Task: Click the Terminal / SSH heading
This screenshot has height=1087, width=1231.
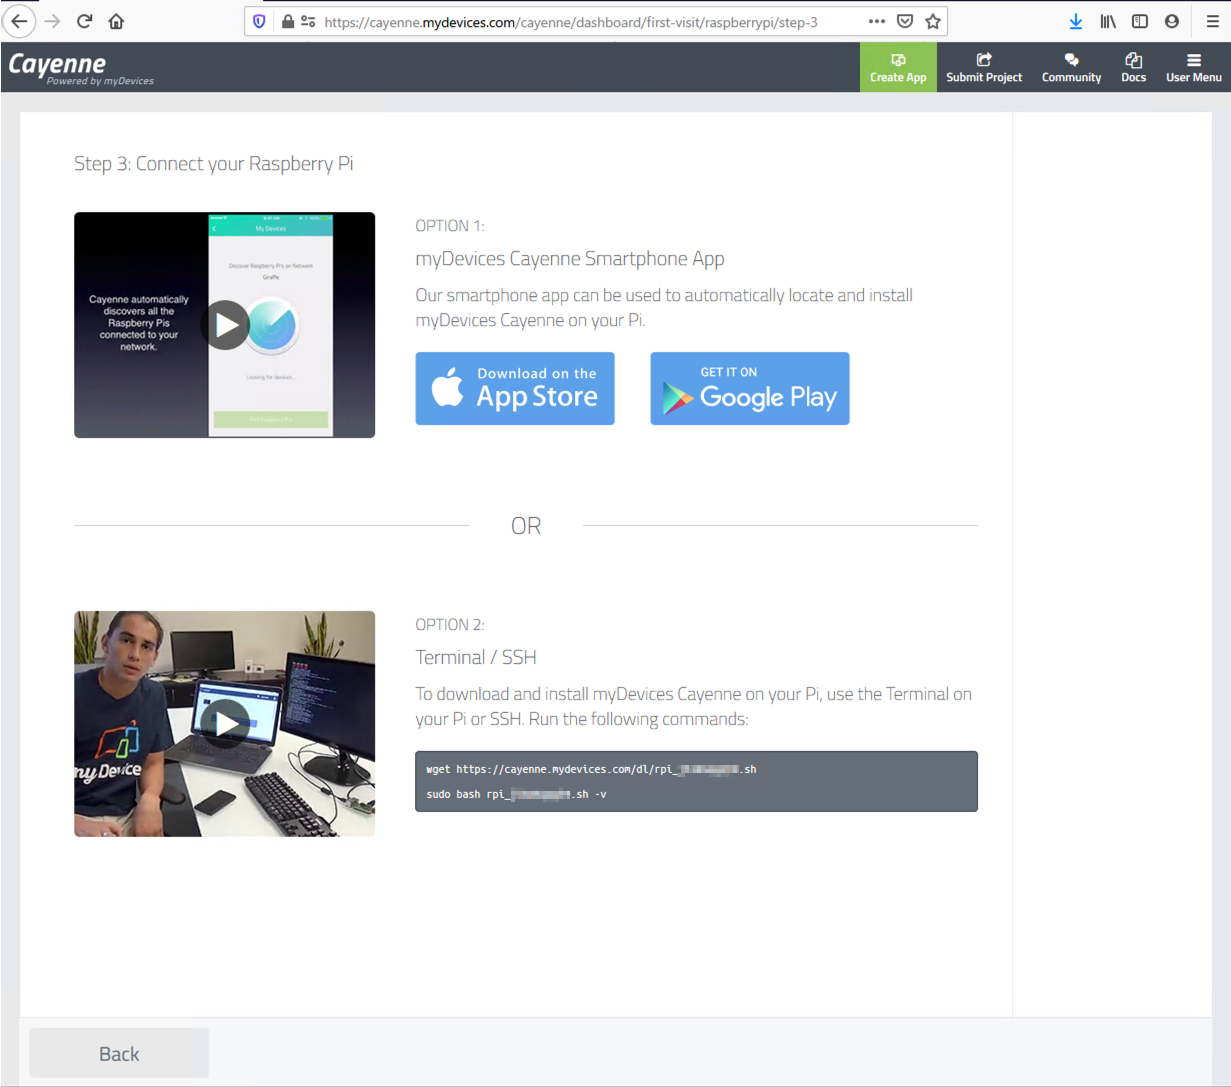Action: tap(476, 657)
